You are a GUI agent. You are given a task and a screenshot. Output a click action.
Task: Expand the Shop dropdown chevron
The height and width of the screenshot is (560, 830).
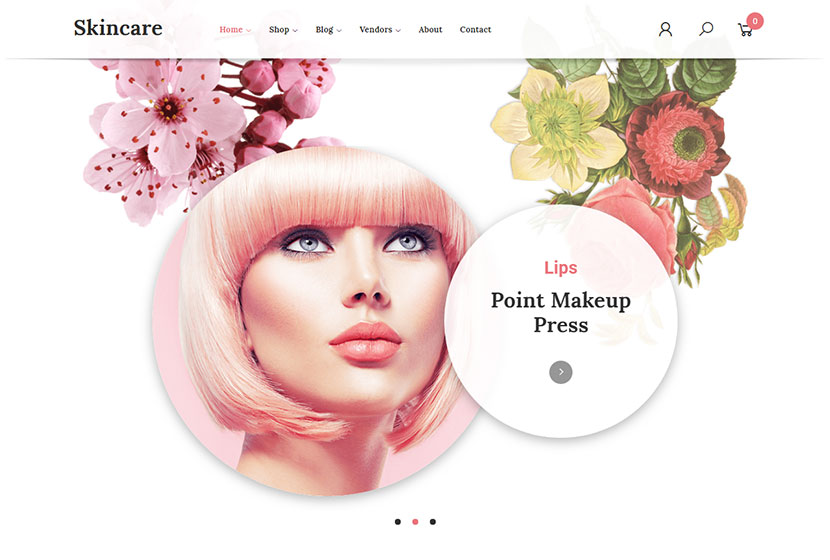click(295, 31)
